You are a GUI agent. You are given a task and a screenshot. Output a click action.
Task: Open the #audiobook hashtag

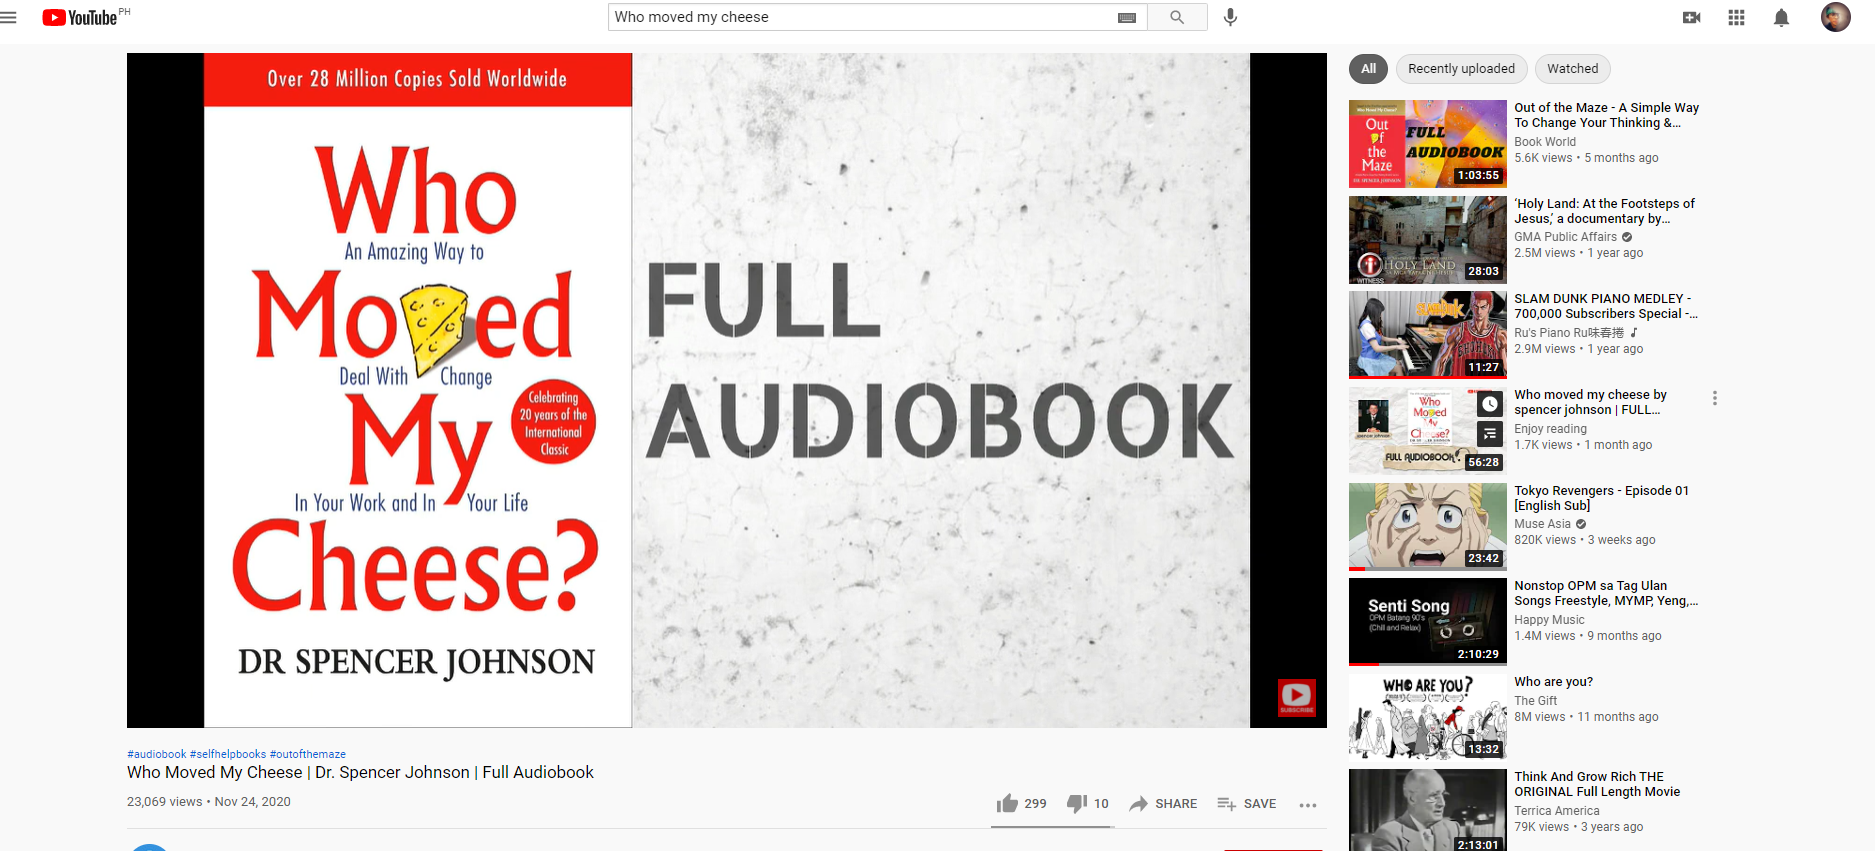[x=157, y=754]
